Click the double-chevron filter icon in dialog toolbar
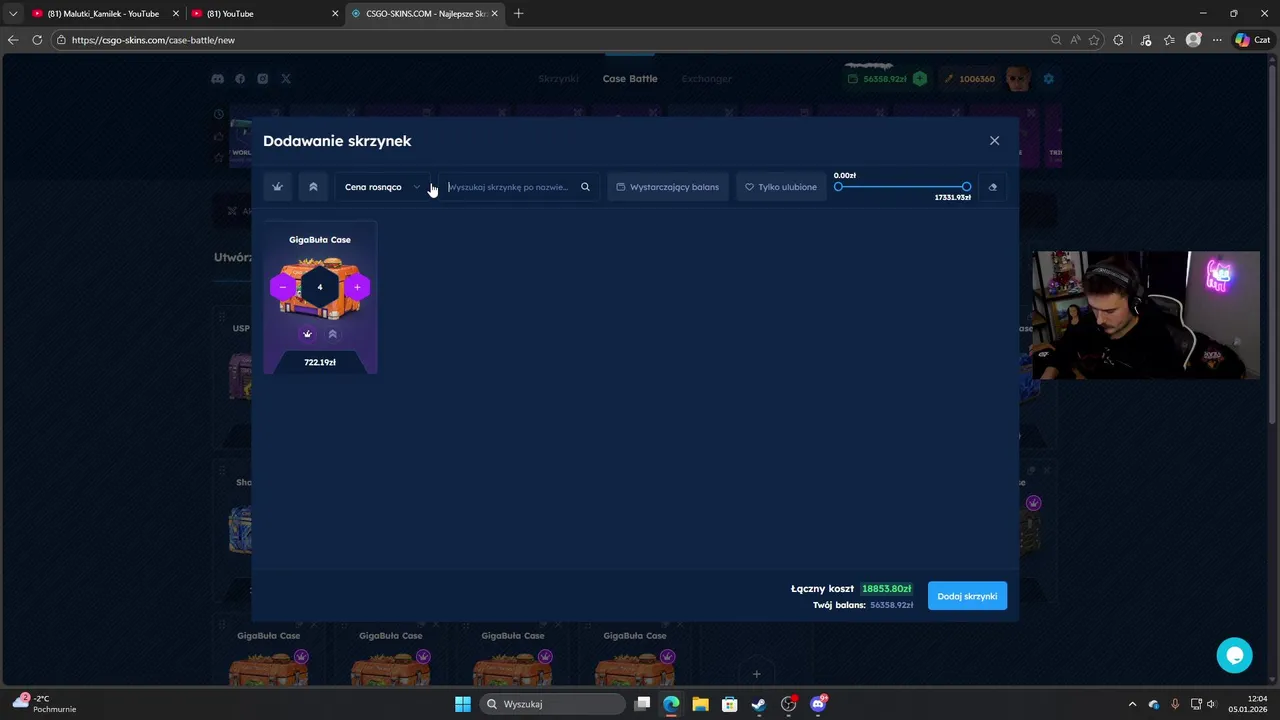This screenshot has height=720, width=1280. pos(313,187)
